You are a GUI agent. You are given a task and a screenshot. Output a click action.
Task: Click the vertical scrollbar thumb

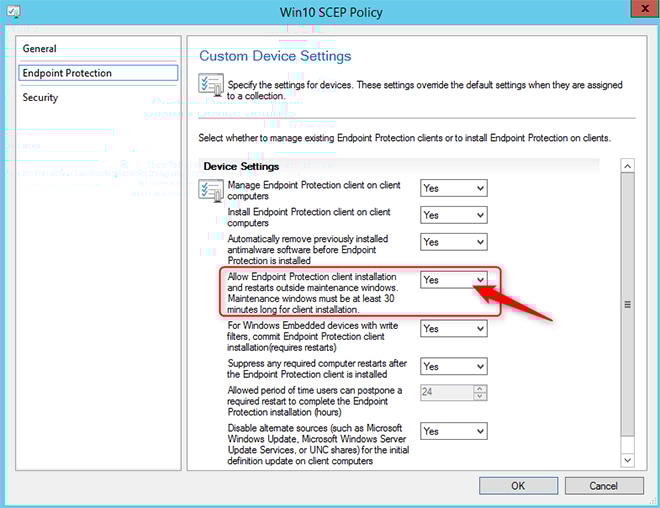pos(628,305)
